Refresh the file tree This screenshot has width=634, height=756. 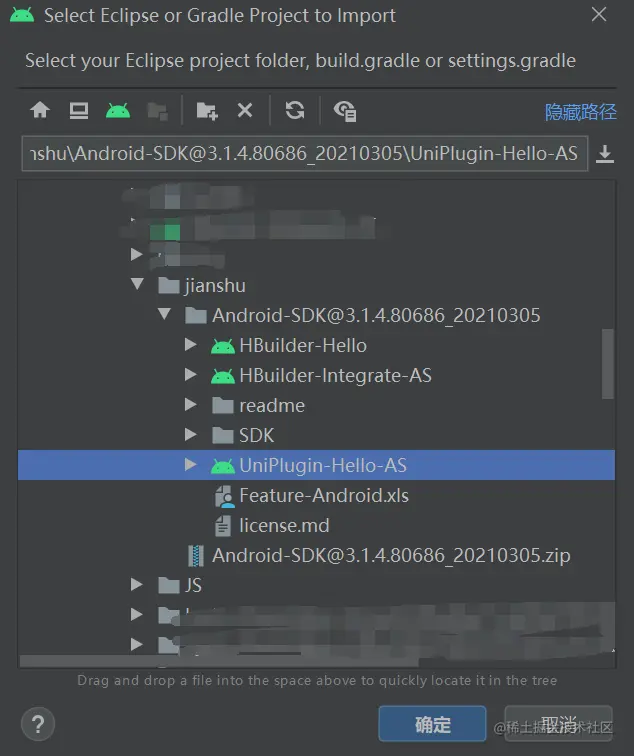pos(295,110)
